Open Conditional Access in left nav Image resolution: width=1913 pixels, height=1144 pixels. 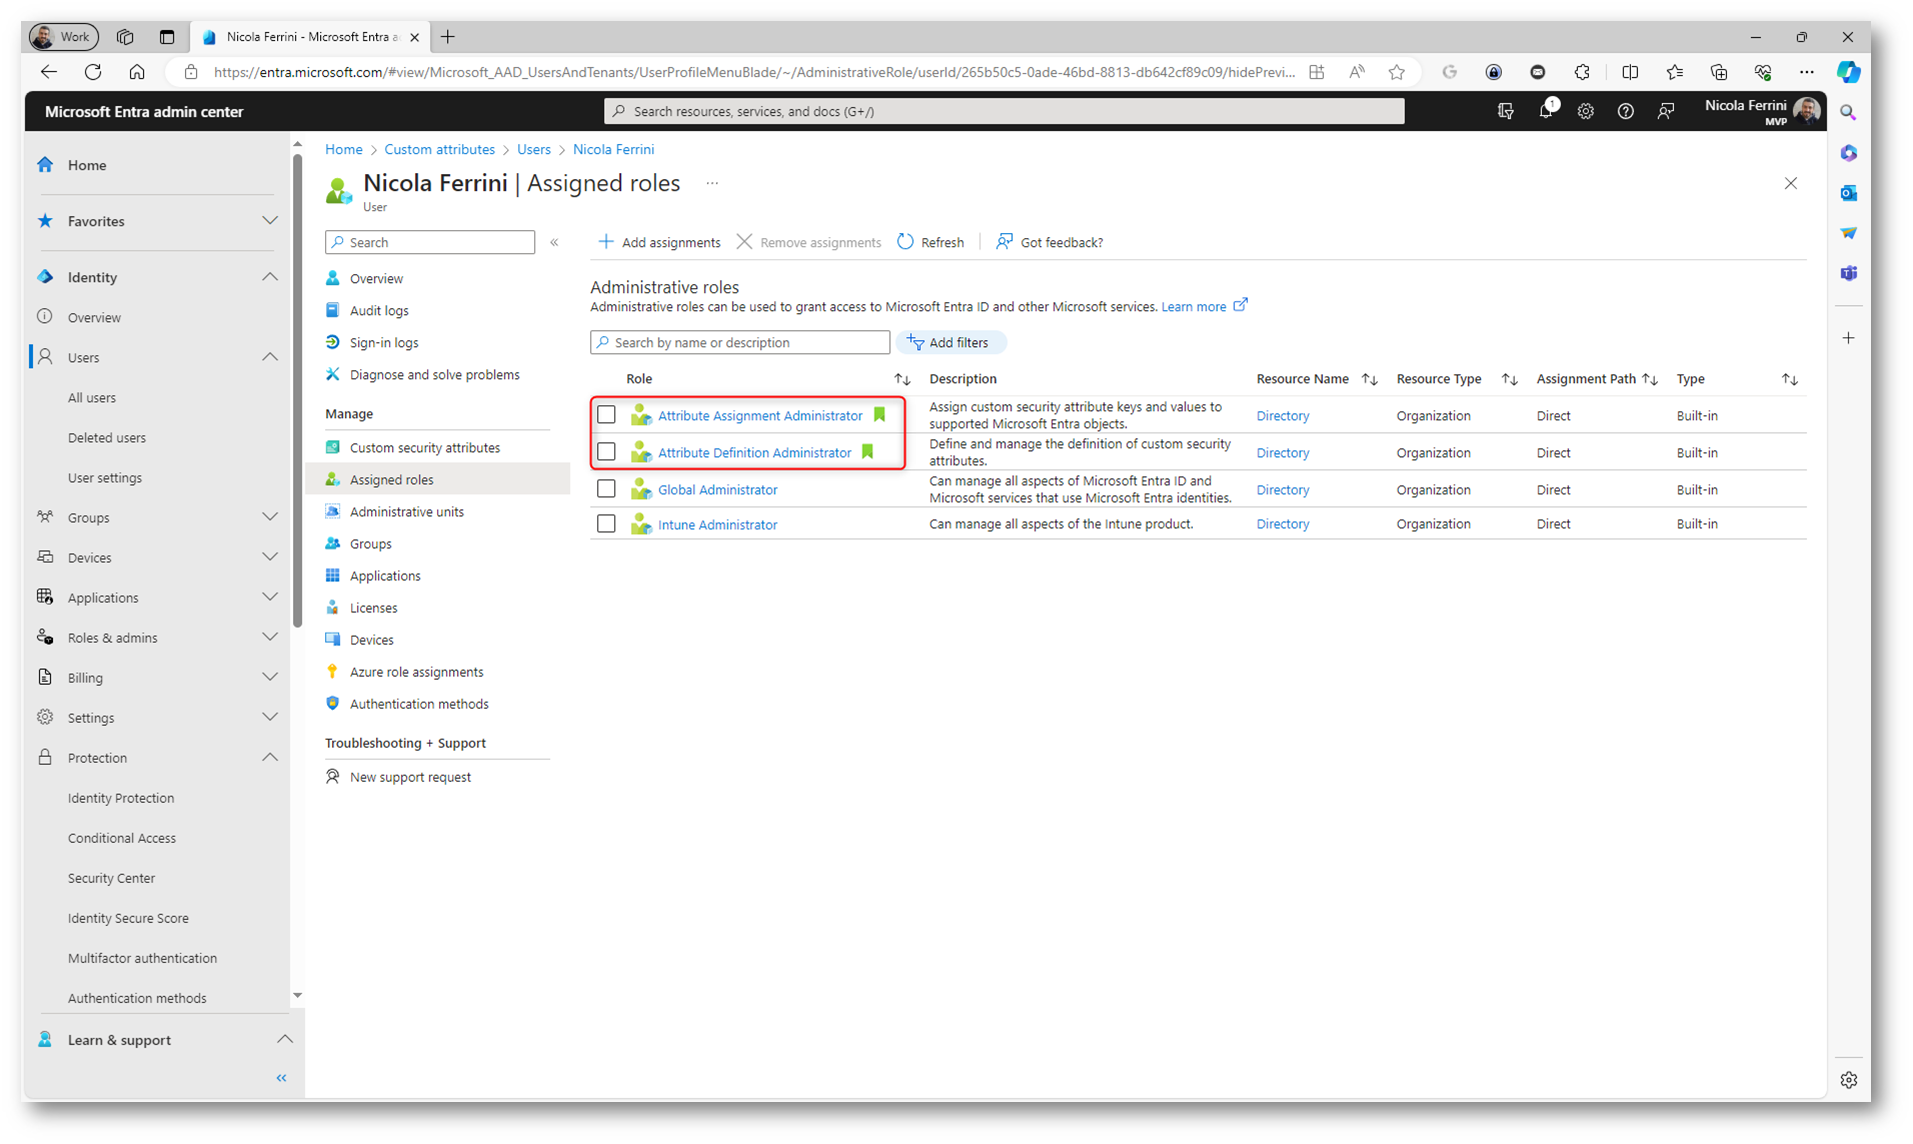(x=121, y=838)
